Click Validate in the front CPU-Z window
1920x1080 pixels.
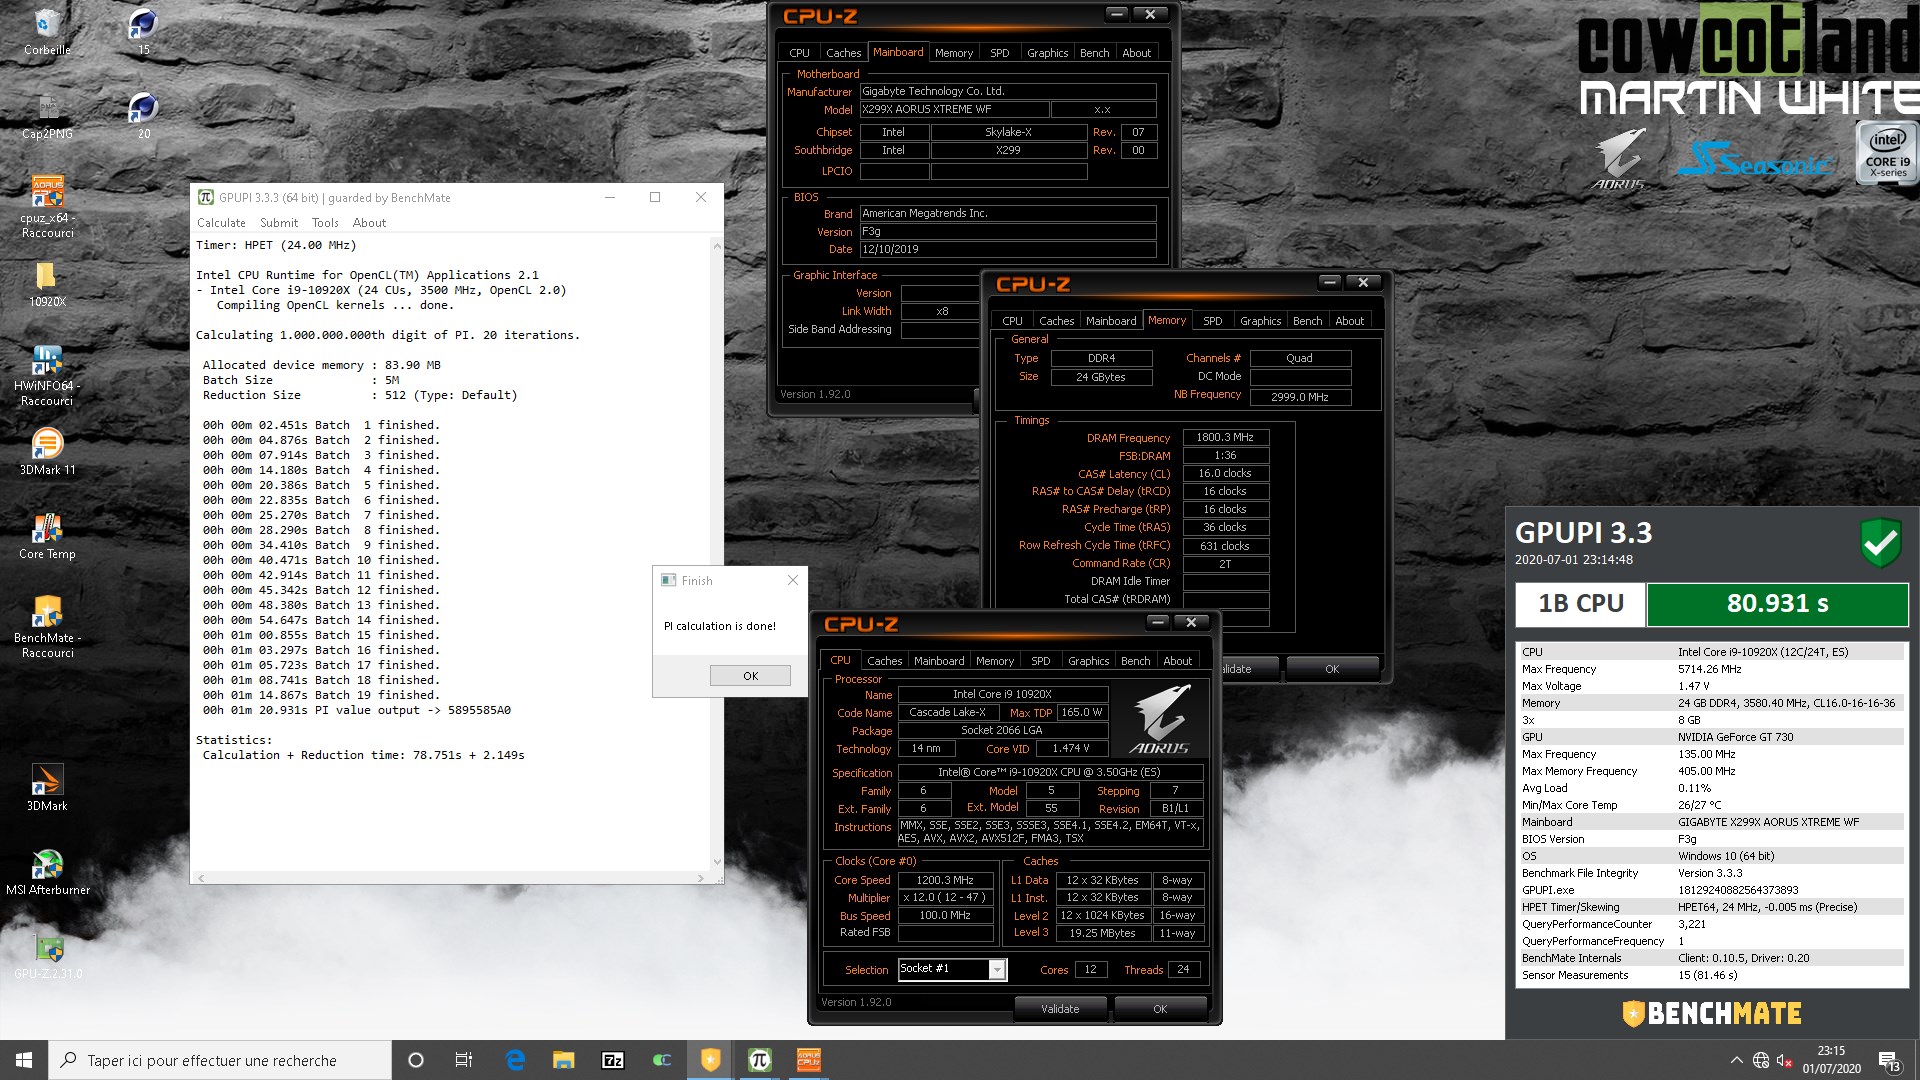[1060, 1009]
